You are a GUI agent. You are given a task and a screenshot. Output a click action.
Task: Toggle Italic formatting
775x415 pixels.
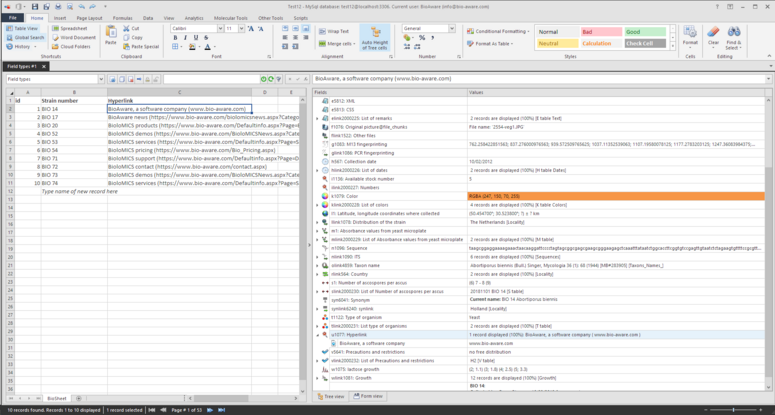point(185,38)
